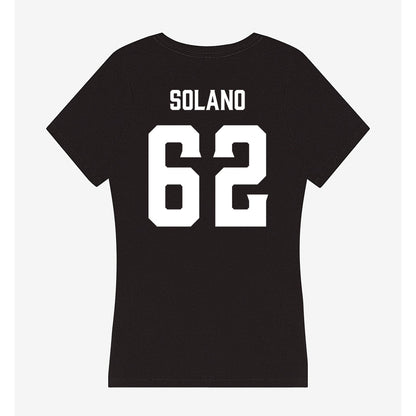416x416 pixels.
Task: Click the final O in SOLANO
Action: coord(239,101)
